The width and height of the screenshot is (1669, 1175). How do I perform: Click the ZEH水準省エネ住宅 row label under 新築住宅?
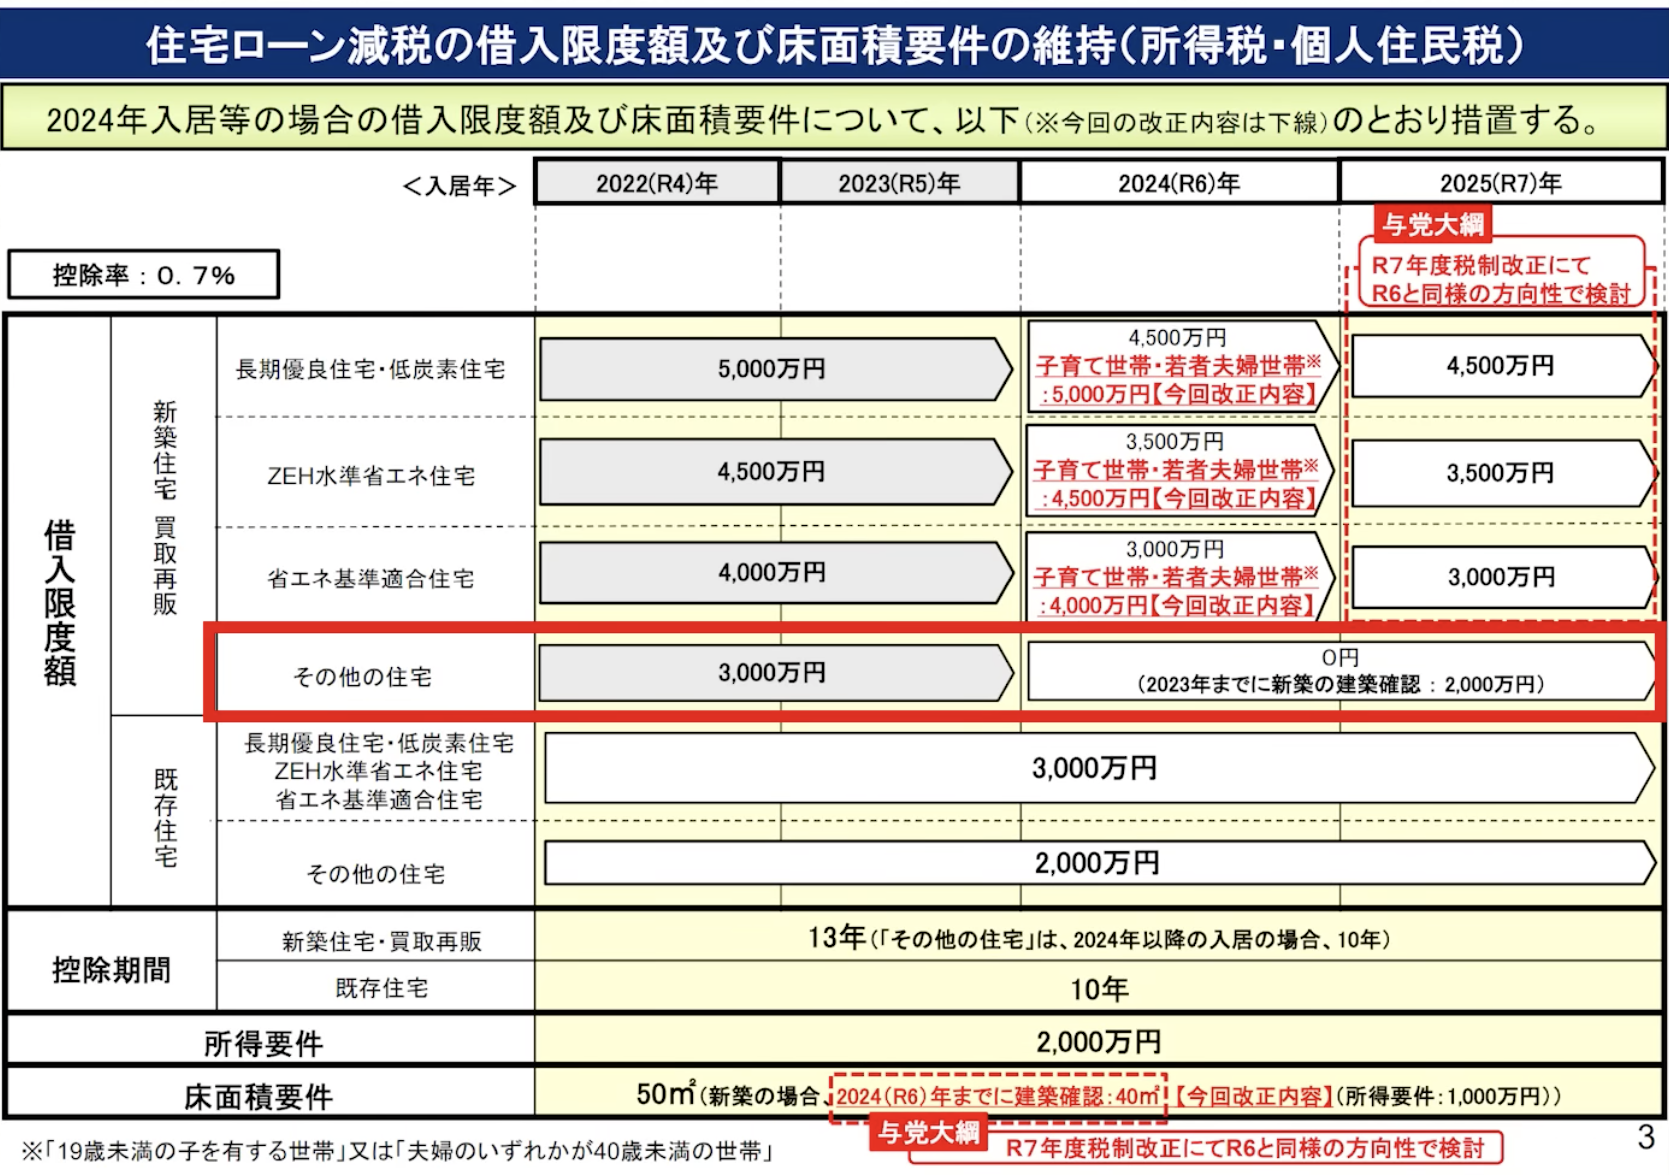coord(371,476)
